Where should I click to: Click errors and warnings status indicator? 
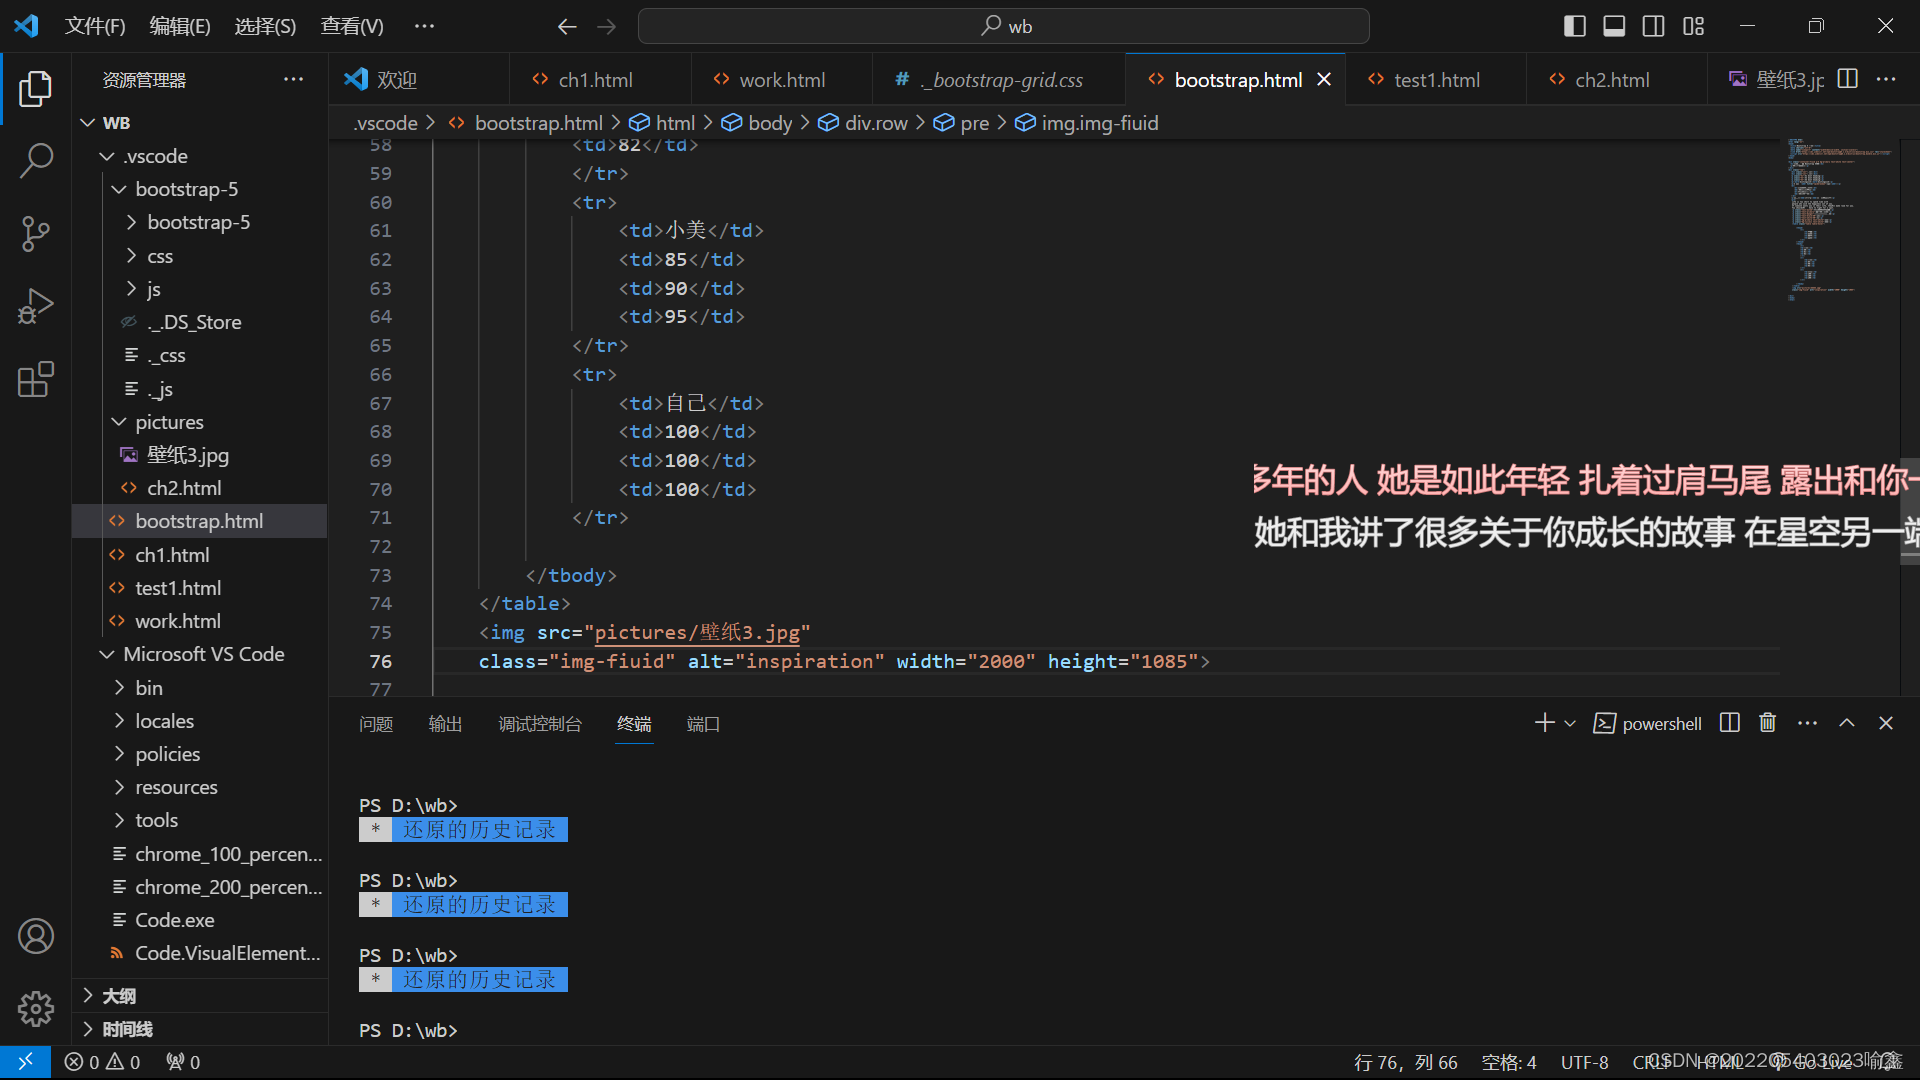point(102,1062)
